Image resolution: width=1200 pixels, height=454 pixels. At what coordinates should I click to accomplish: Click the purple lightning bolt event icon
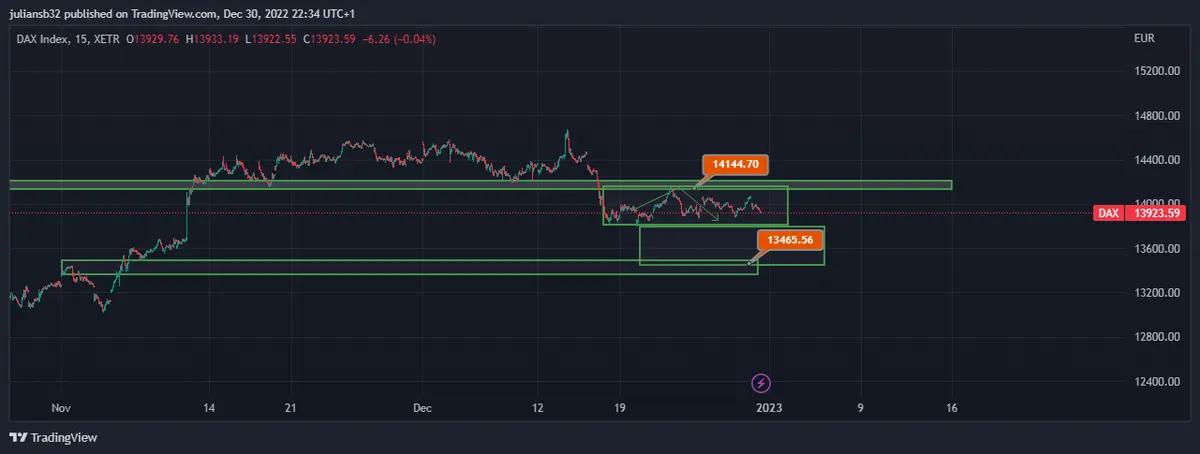point(761,383)
